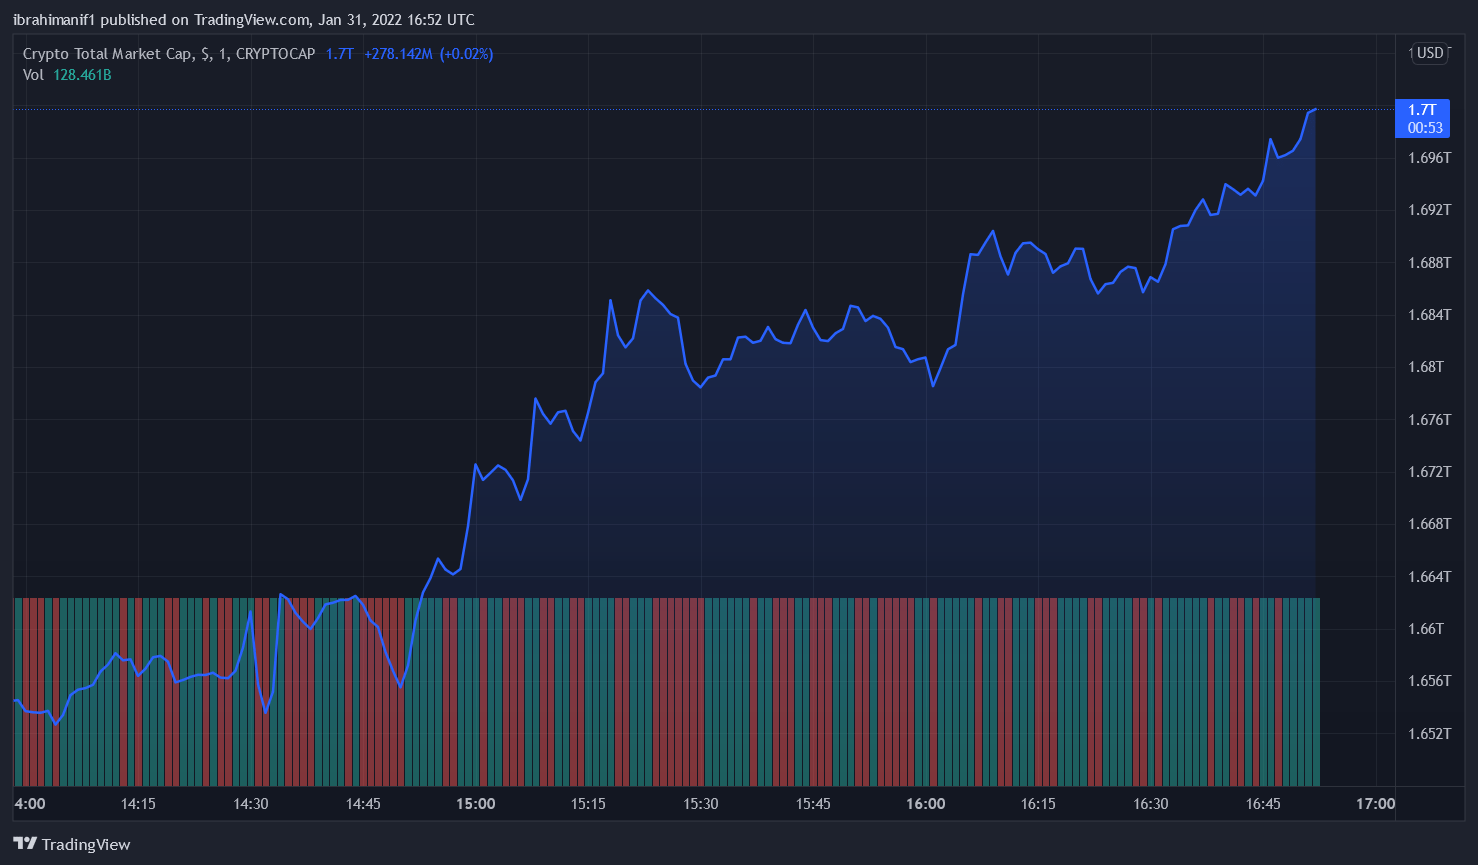Image resolution: width=1478 pixels, height=865 pixels.
Task: Click the 16:30 time axis label
Action: point(1151,804)
